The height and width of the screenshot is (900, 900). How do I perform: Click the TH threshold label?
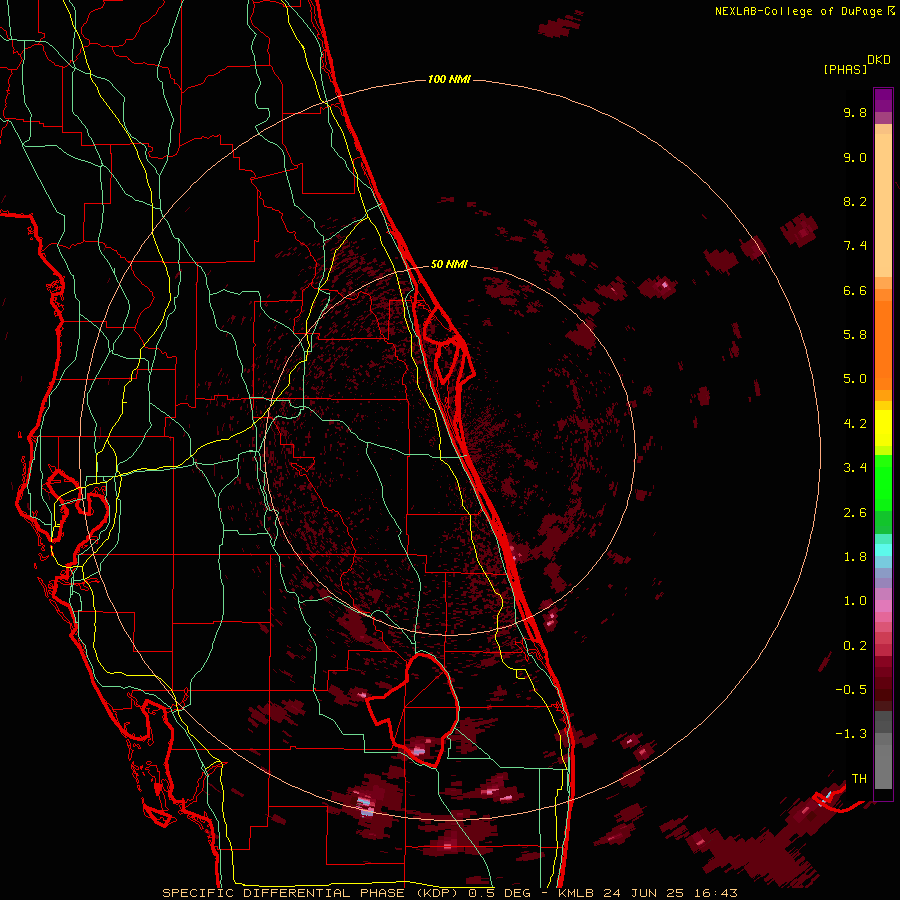pyautogui.click(x=859, y=779)
